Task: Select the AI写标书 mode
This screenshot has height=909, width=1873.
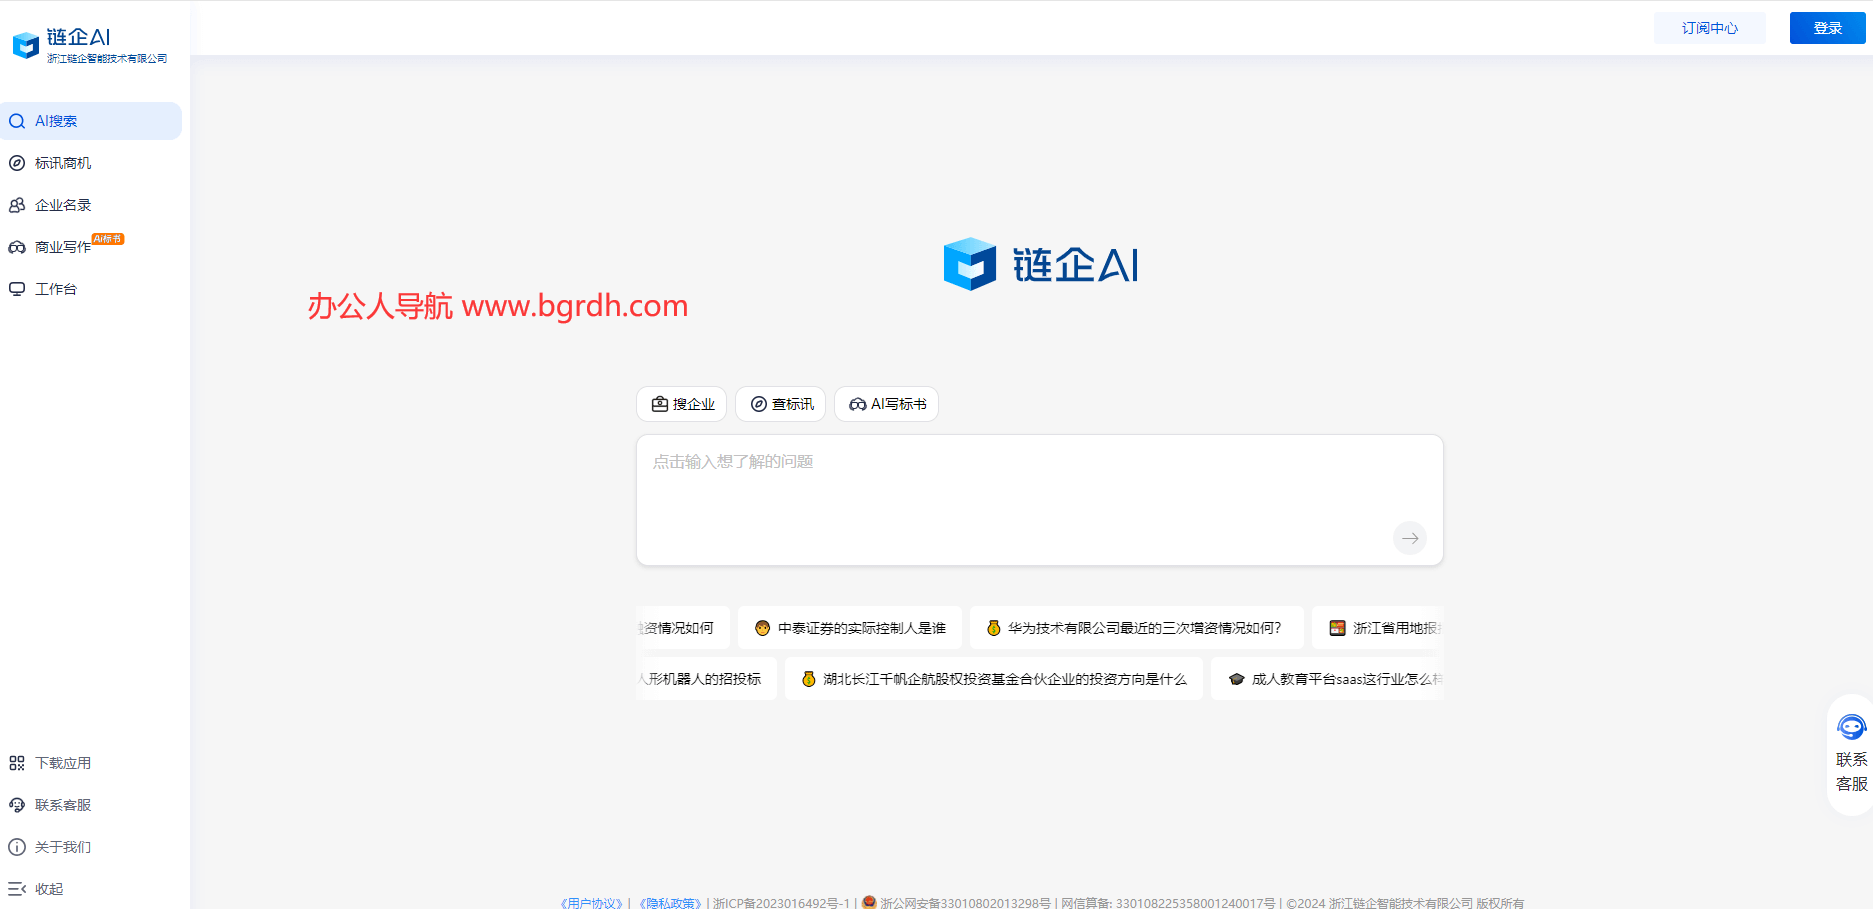Action: coord(886,404)
